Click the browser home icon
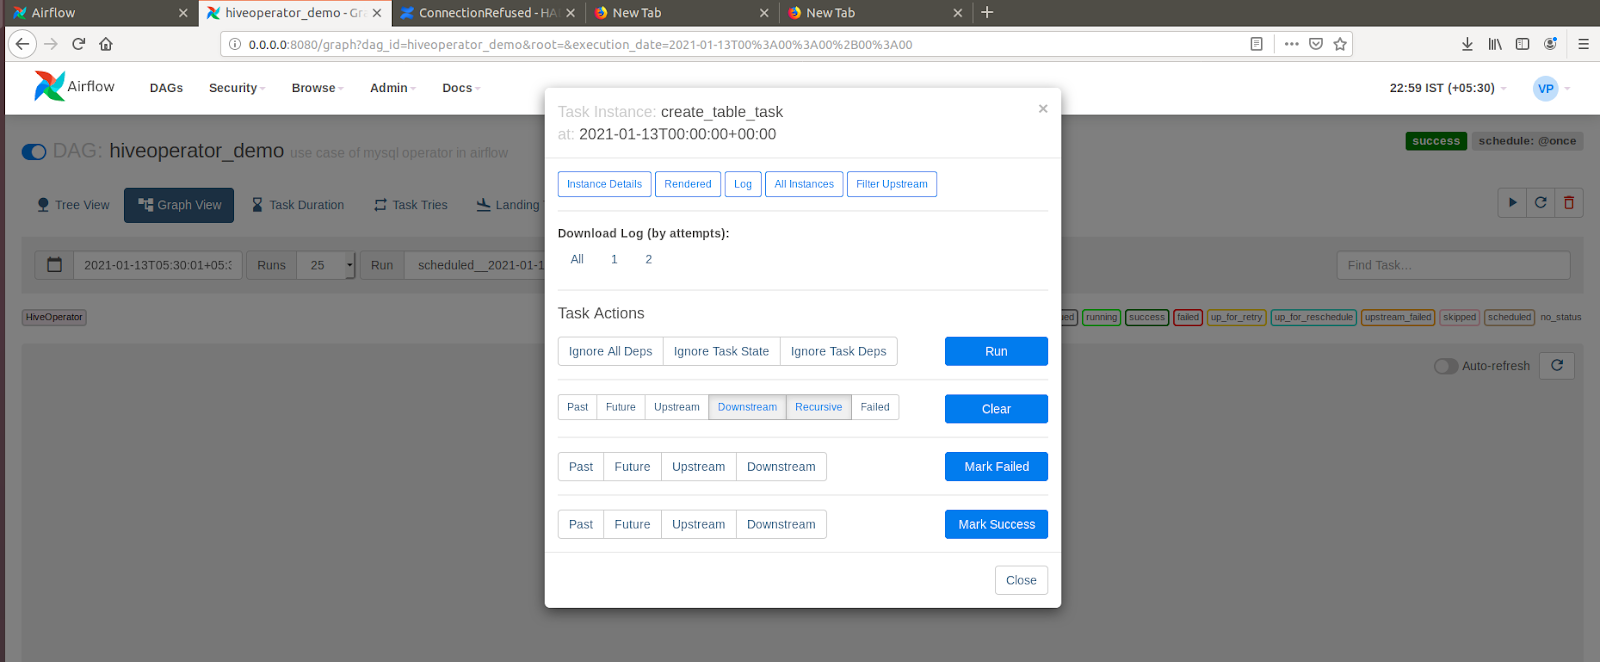1600x662 pixels. (x=106, y=44)
